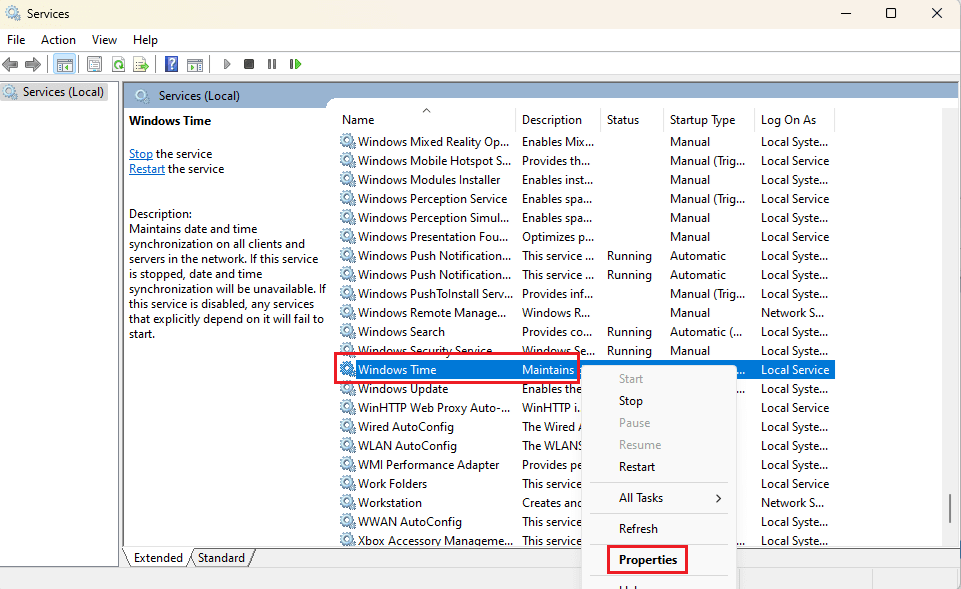Select the Windows Time service row
Image resolution: width=961 pixels, height=589 pixels.
click(x=586, y=370)
